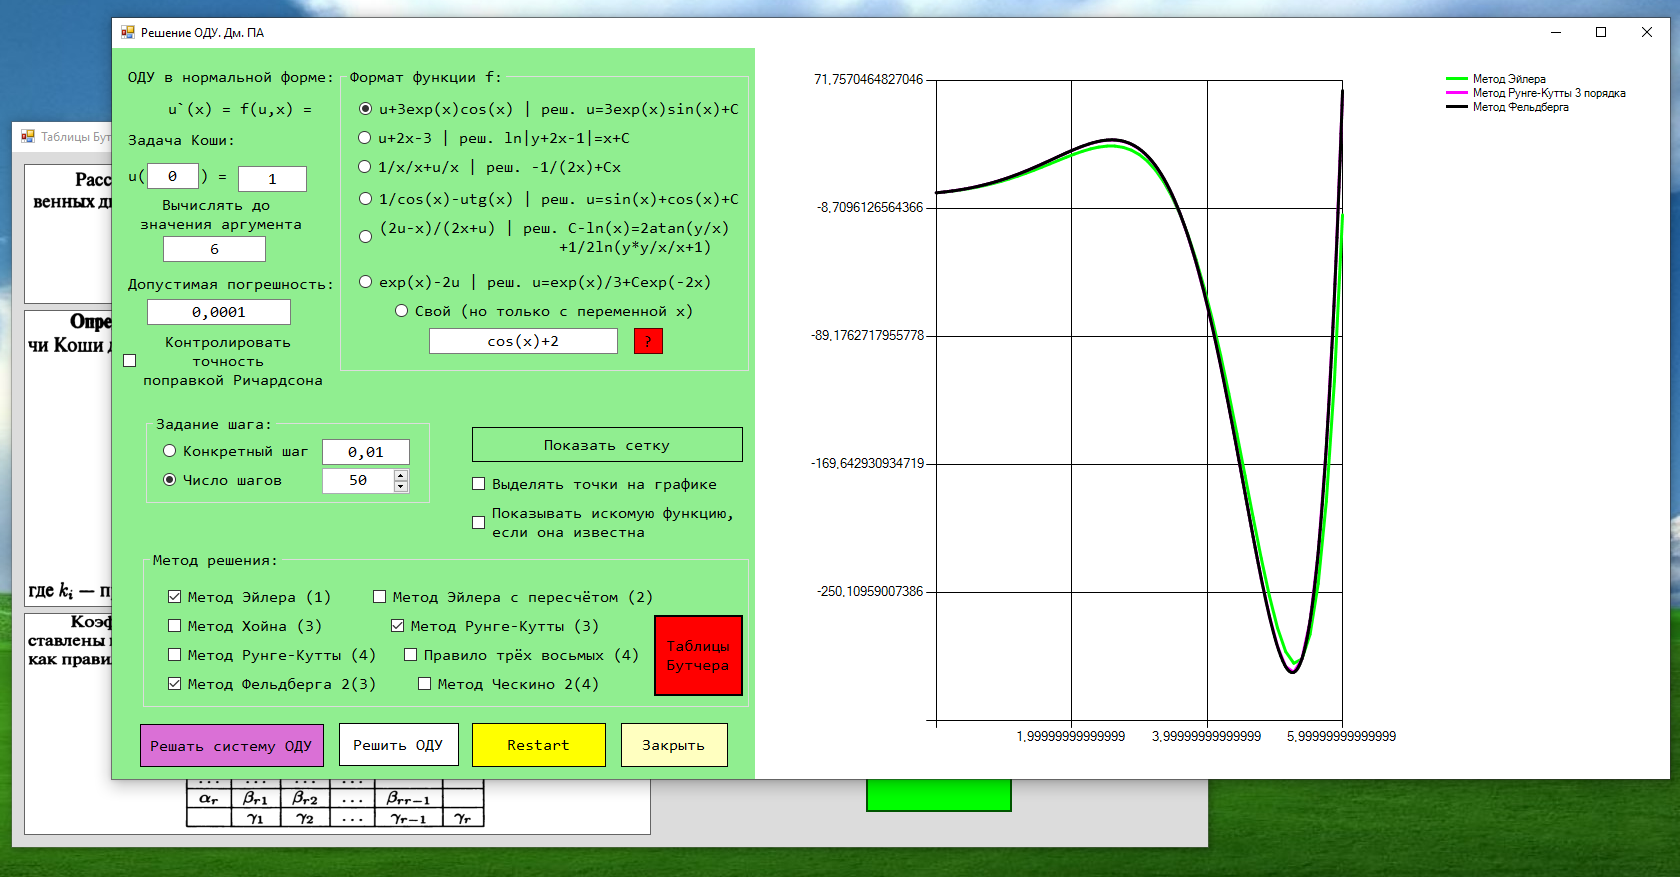Click the concrete step field showing 0,01
The width and height of the screenshot is (1680, 877).
(366, 452)
